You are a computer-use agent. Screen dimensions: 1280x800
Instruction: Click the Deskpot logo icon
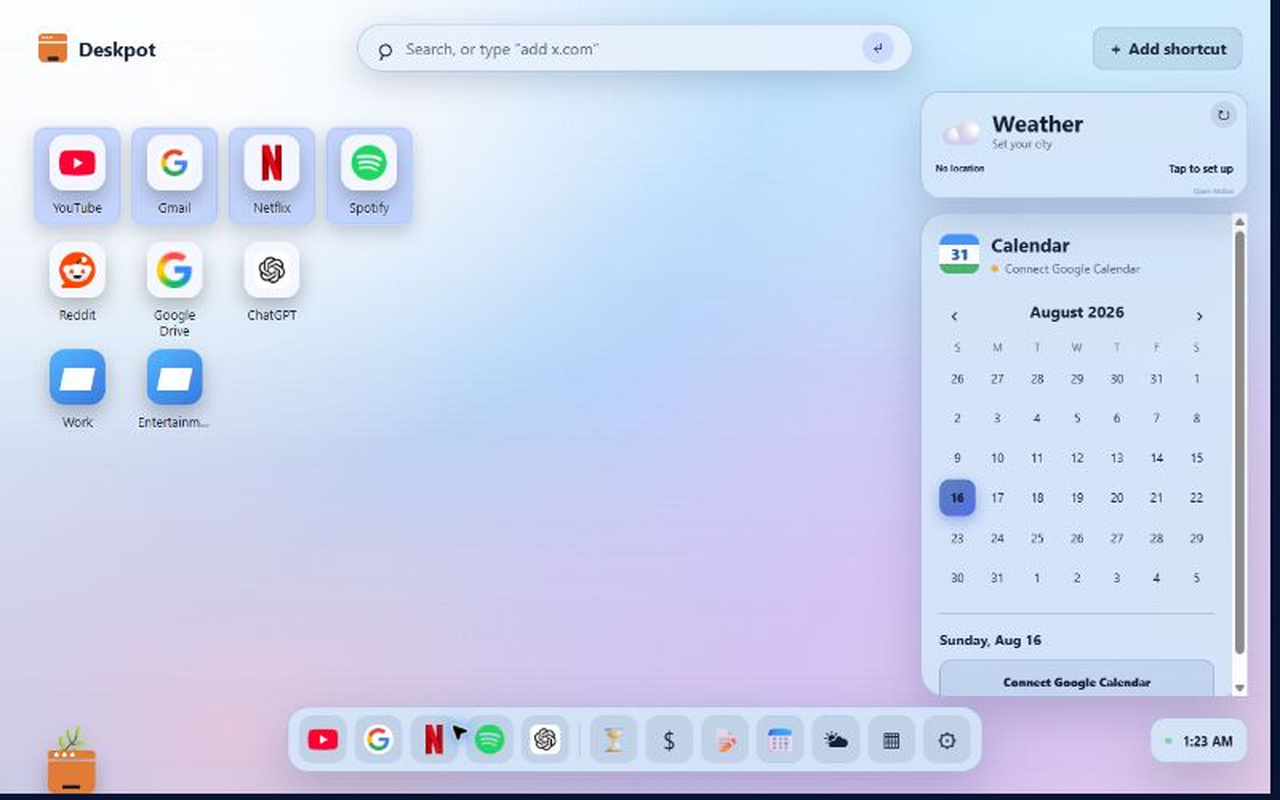(53, 48)
